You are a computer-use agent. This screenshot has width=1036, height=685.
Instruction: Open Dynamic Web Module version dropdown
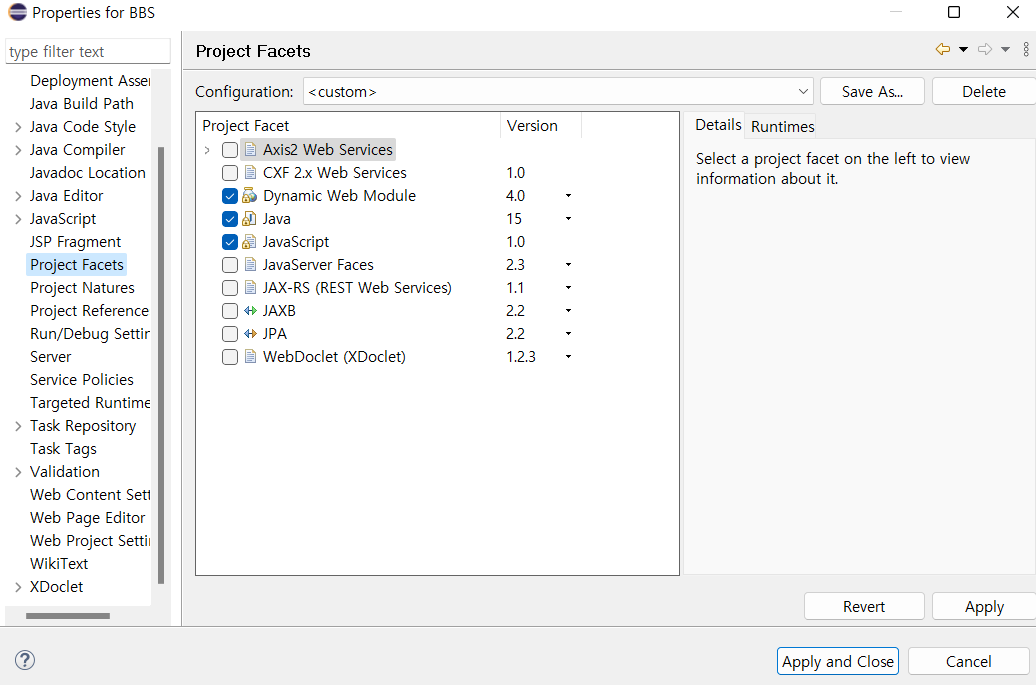point(568,196)
